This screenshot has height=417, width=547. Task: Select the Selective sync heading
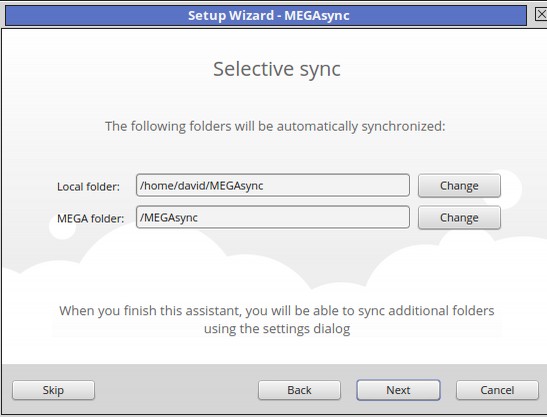click(277, 69)
